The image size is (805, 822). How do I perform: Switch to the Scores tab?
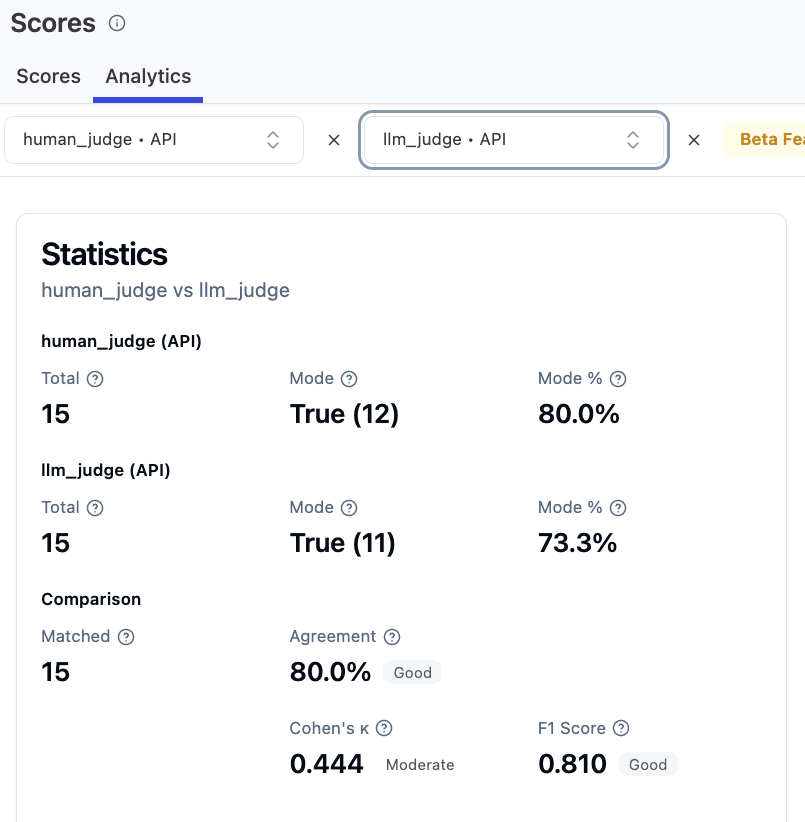tap(48, 77)
